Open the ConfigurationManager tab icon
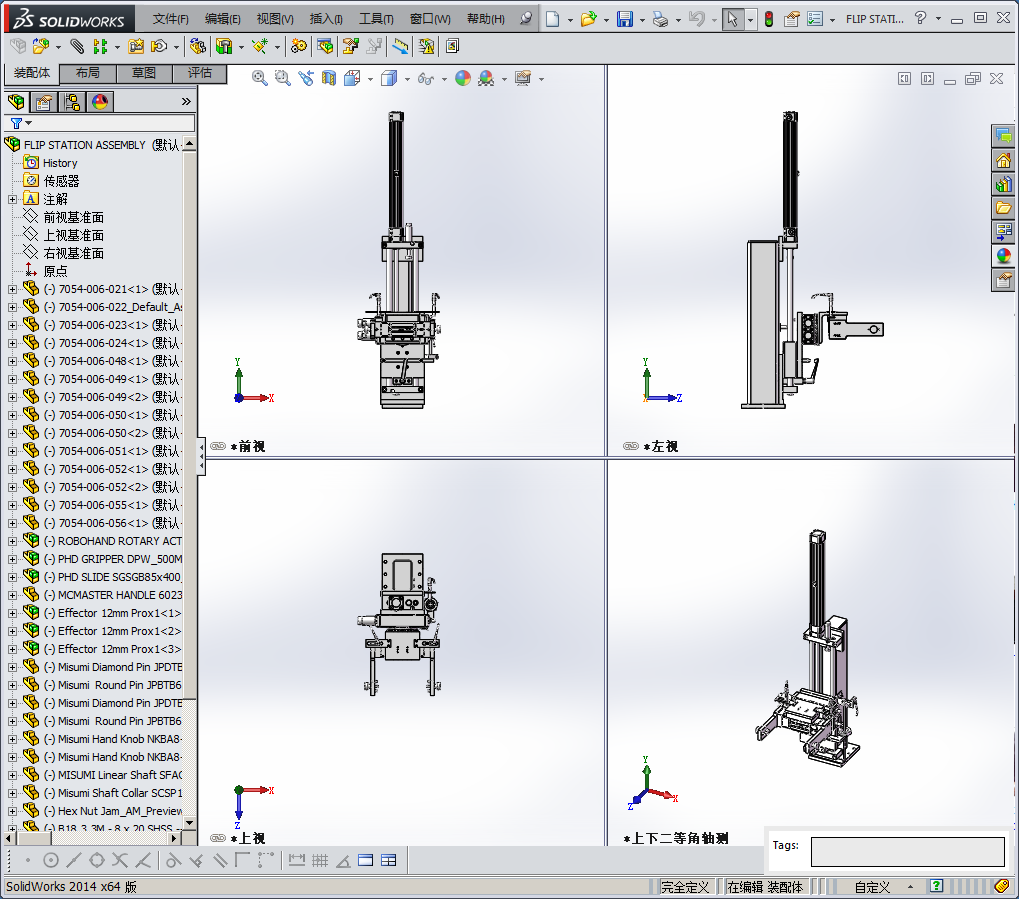This screenshot has width=1019, height=899. point(71,101)
